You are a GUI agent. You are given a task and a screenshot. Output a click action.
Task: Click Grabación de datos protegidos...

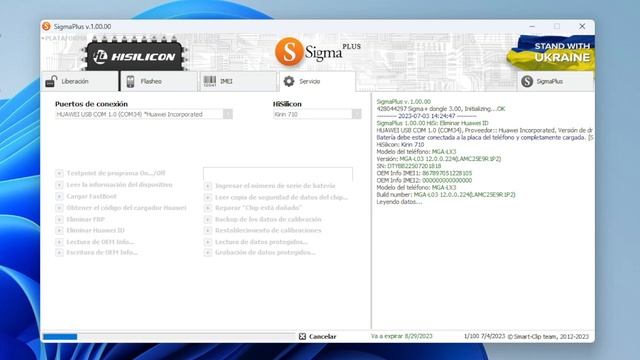[x=260, y=252]
